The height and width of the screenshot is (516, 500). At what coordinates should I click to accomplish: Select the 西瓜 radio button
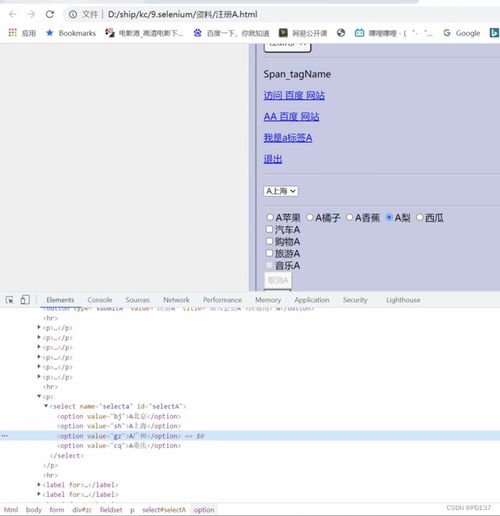click(419, 217)
